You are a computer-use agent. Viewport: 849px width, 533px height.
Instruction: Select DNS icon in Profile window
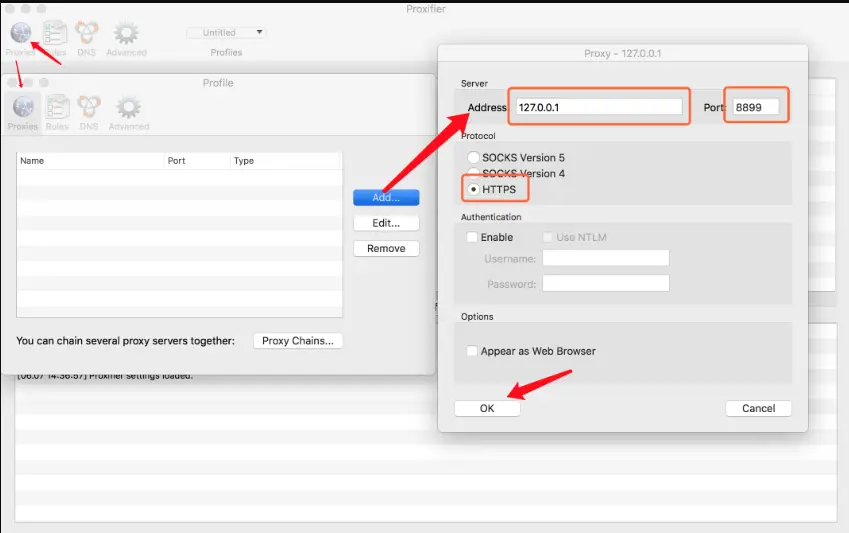(89, 107)
